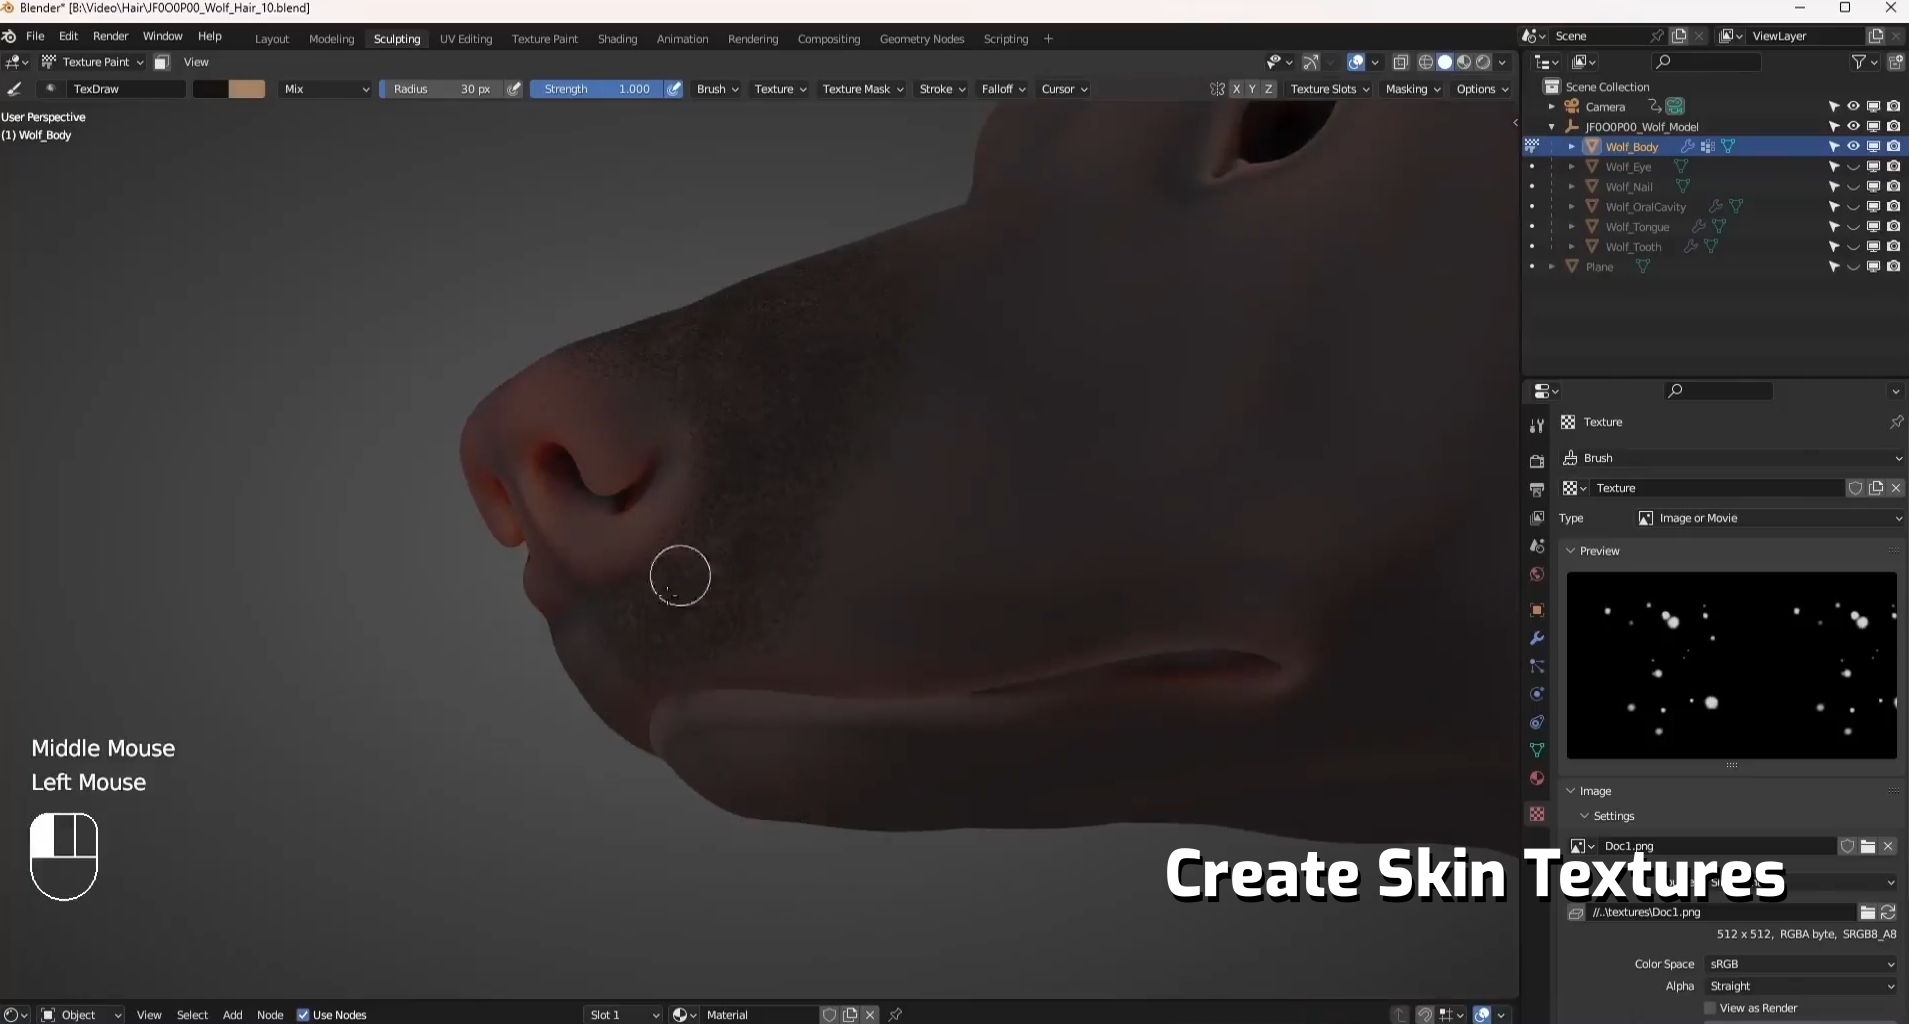The height and width of the screenshot is (1024, 1909).
Task: Open the Modifier wrench properties tab
Action: tap(1537, 638)
